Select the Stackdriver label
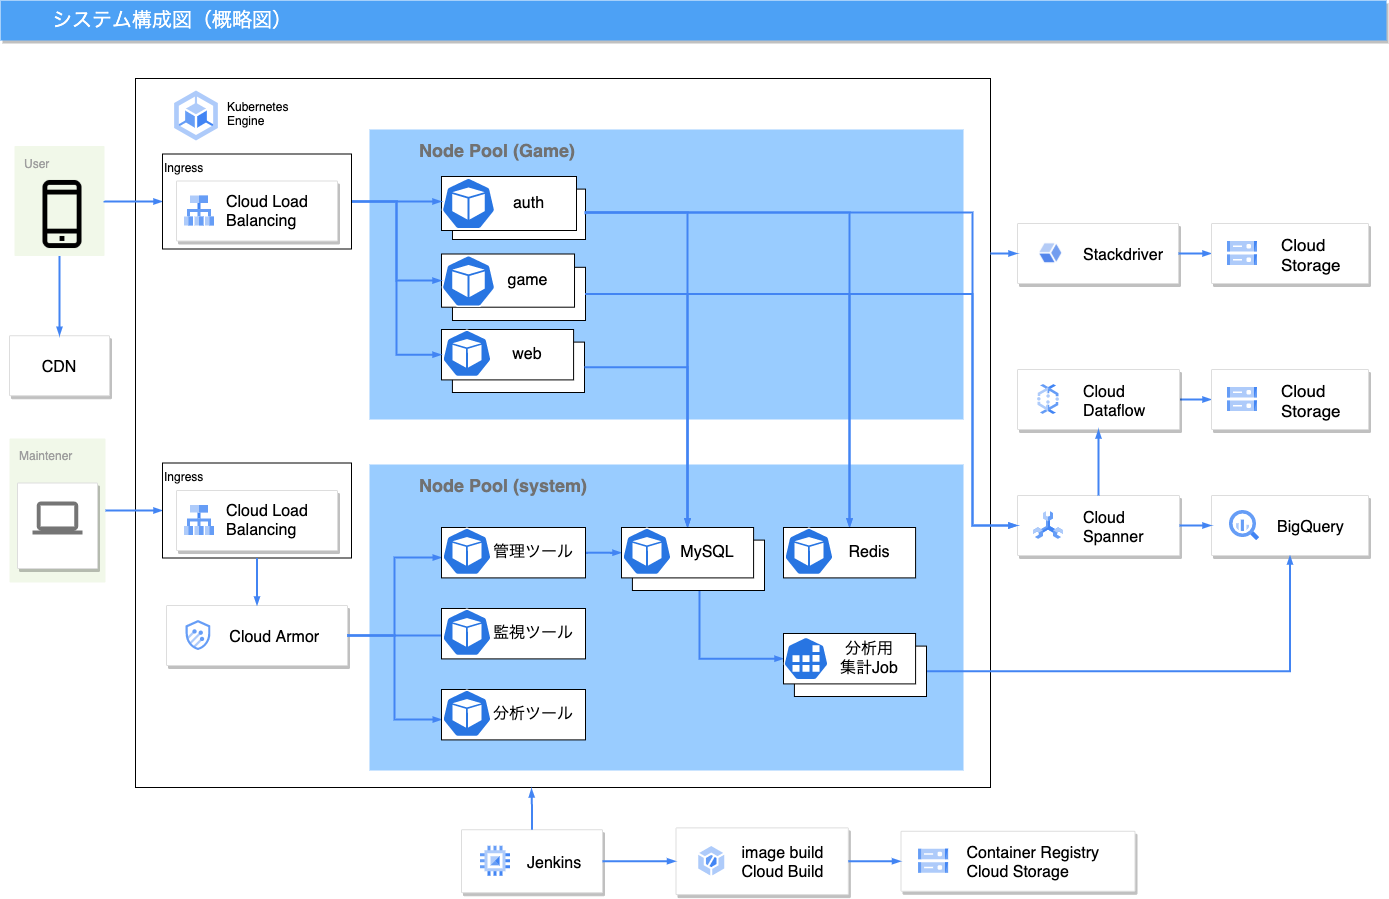 (x=1123, y=254)
